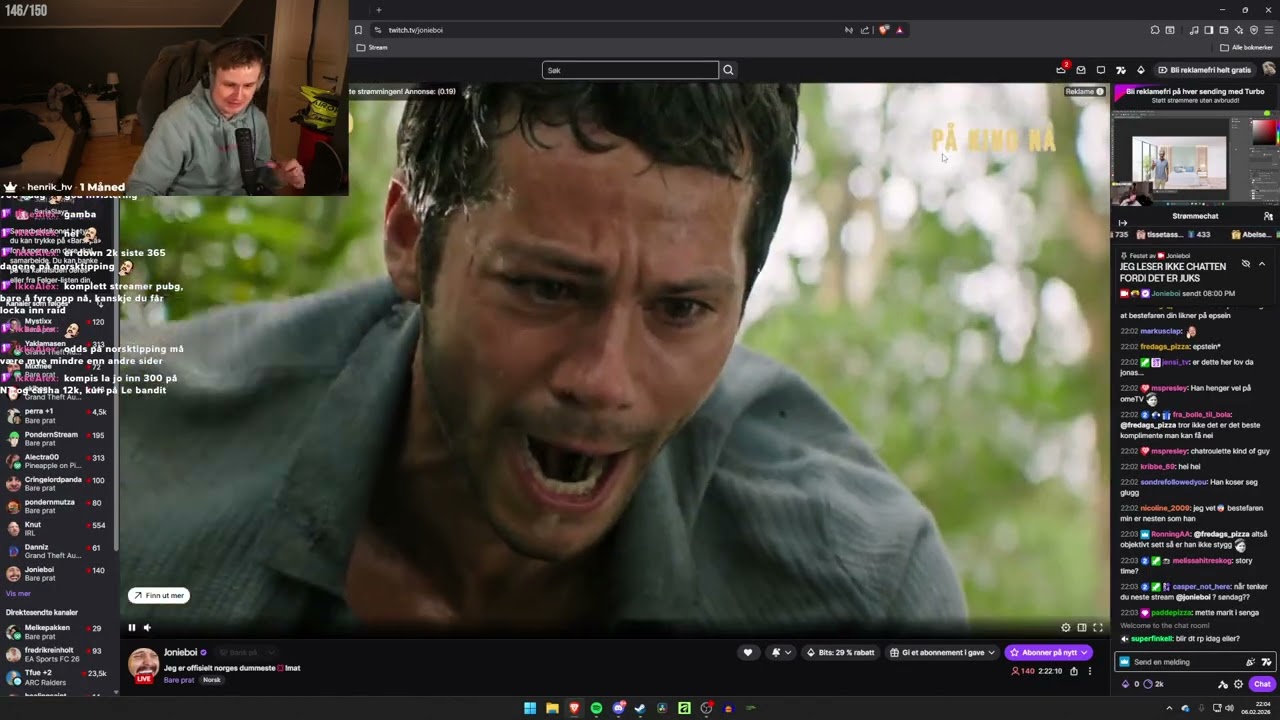The image size is (1280, 720).
Task: Open the Stream bookmark folder
Action: pos(372,47)
